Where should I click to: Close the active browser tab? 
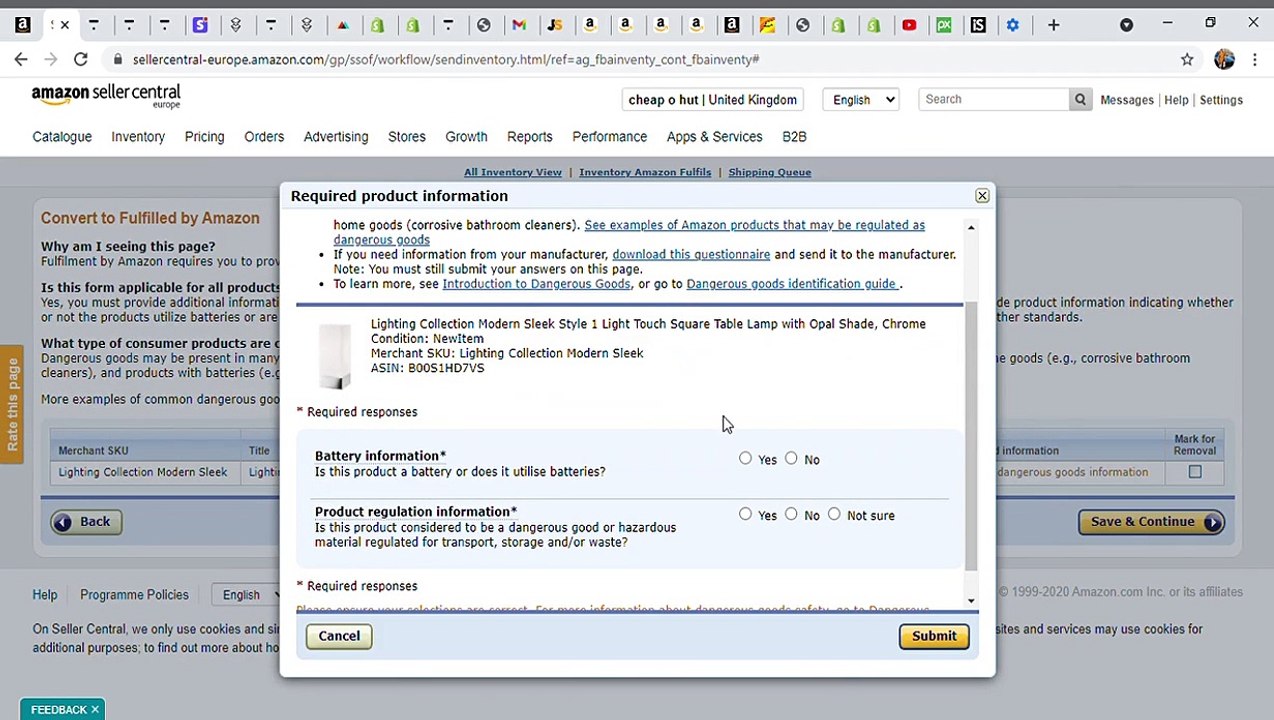click(66, 25)
